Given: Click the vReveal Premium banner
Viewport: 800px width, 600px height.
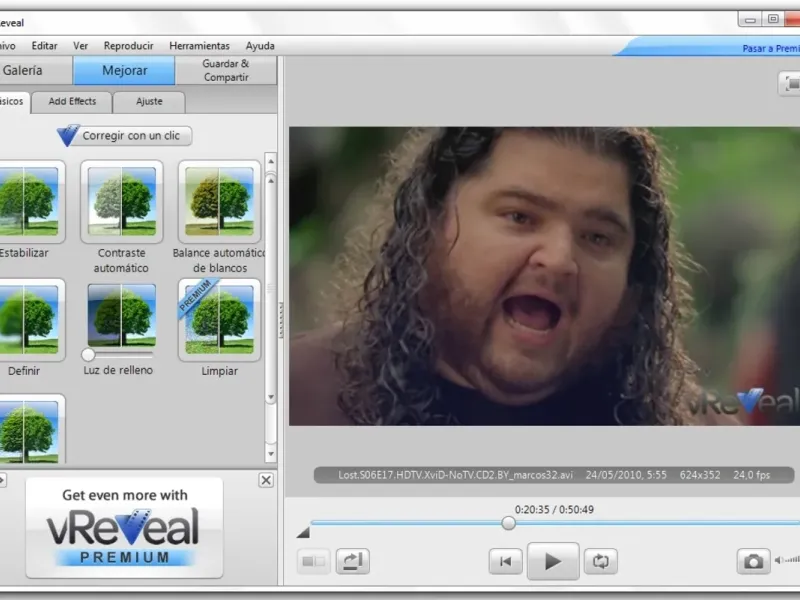Looking at the screenshot, I should (x=124, y=528).
